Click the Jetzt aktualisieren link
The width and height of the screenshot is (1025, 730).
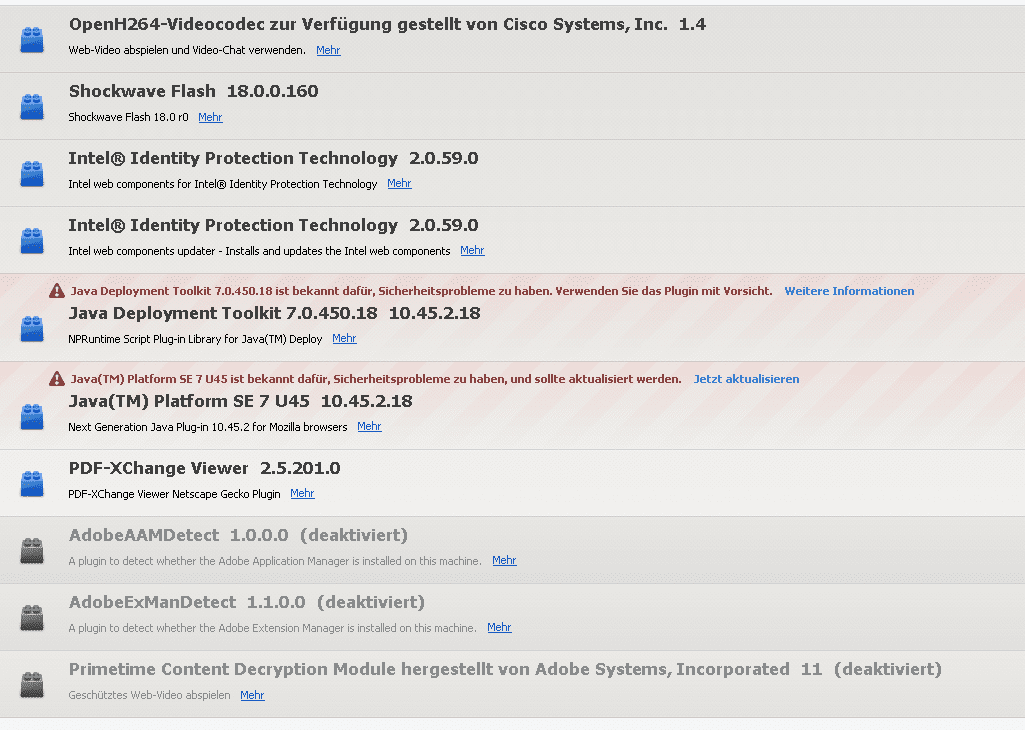pos(746,379)
